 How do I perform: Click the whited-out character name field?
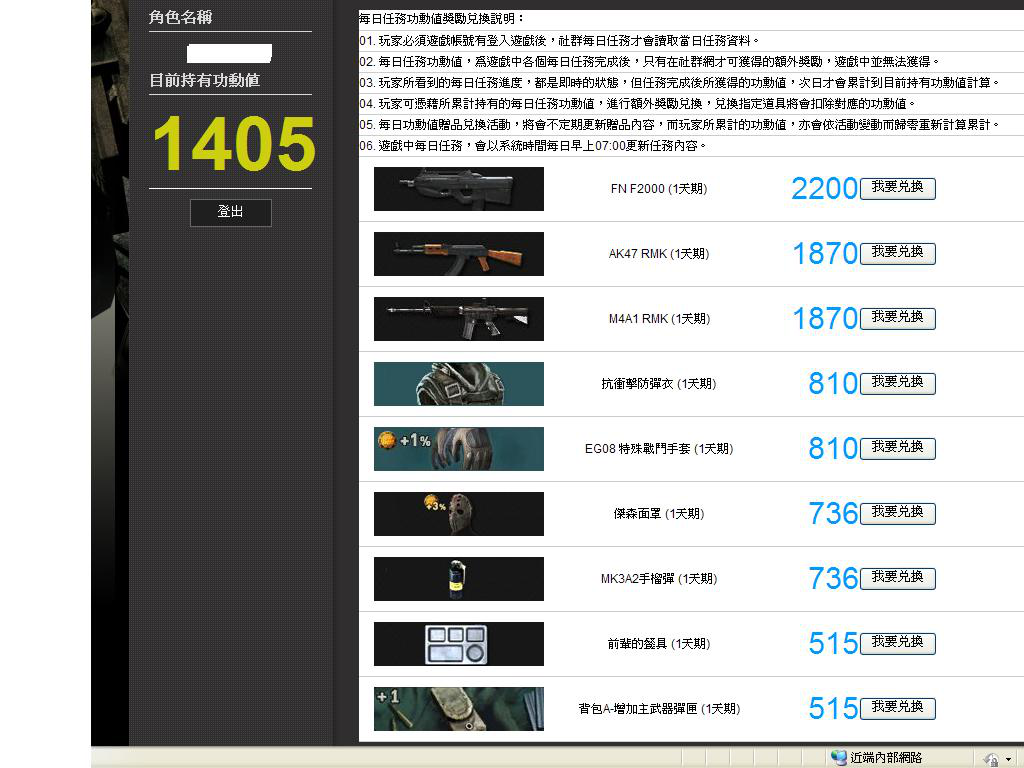coord(229,53)
